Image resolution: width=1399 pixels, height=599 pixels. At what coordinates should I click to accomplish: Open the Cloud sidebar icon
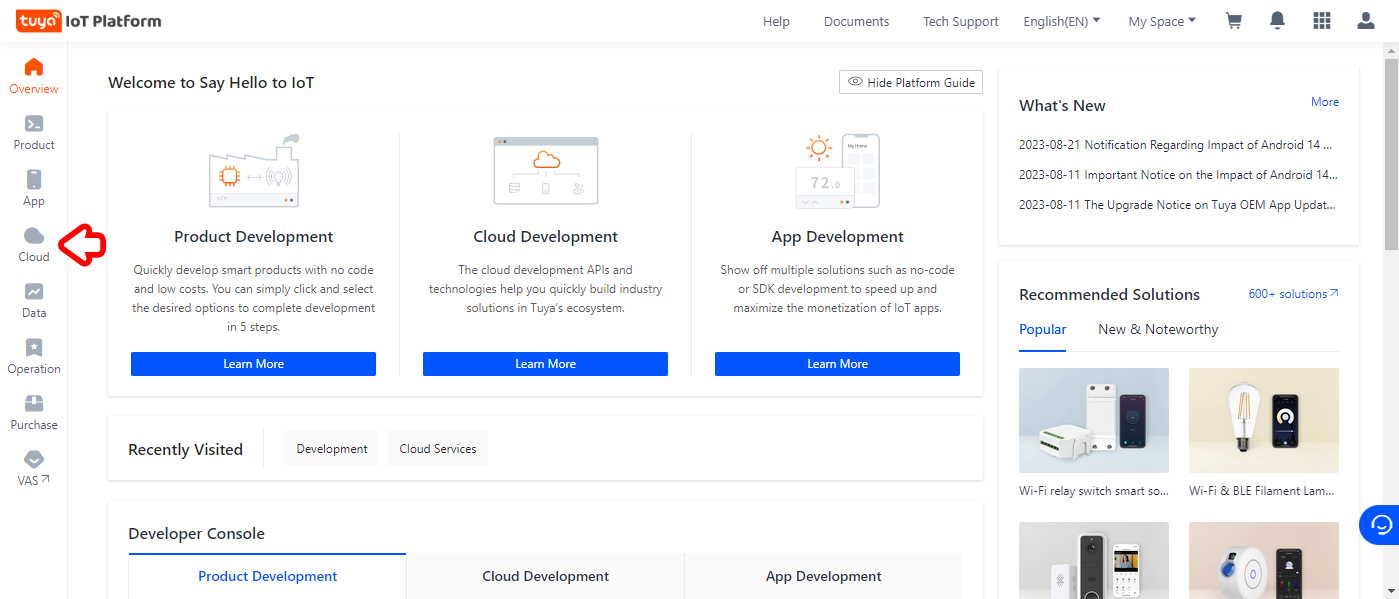[34, 236]
